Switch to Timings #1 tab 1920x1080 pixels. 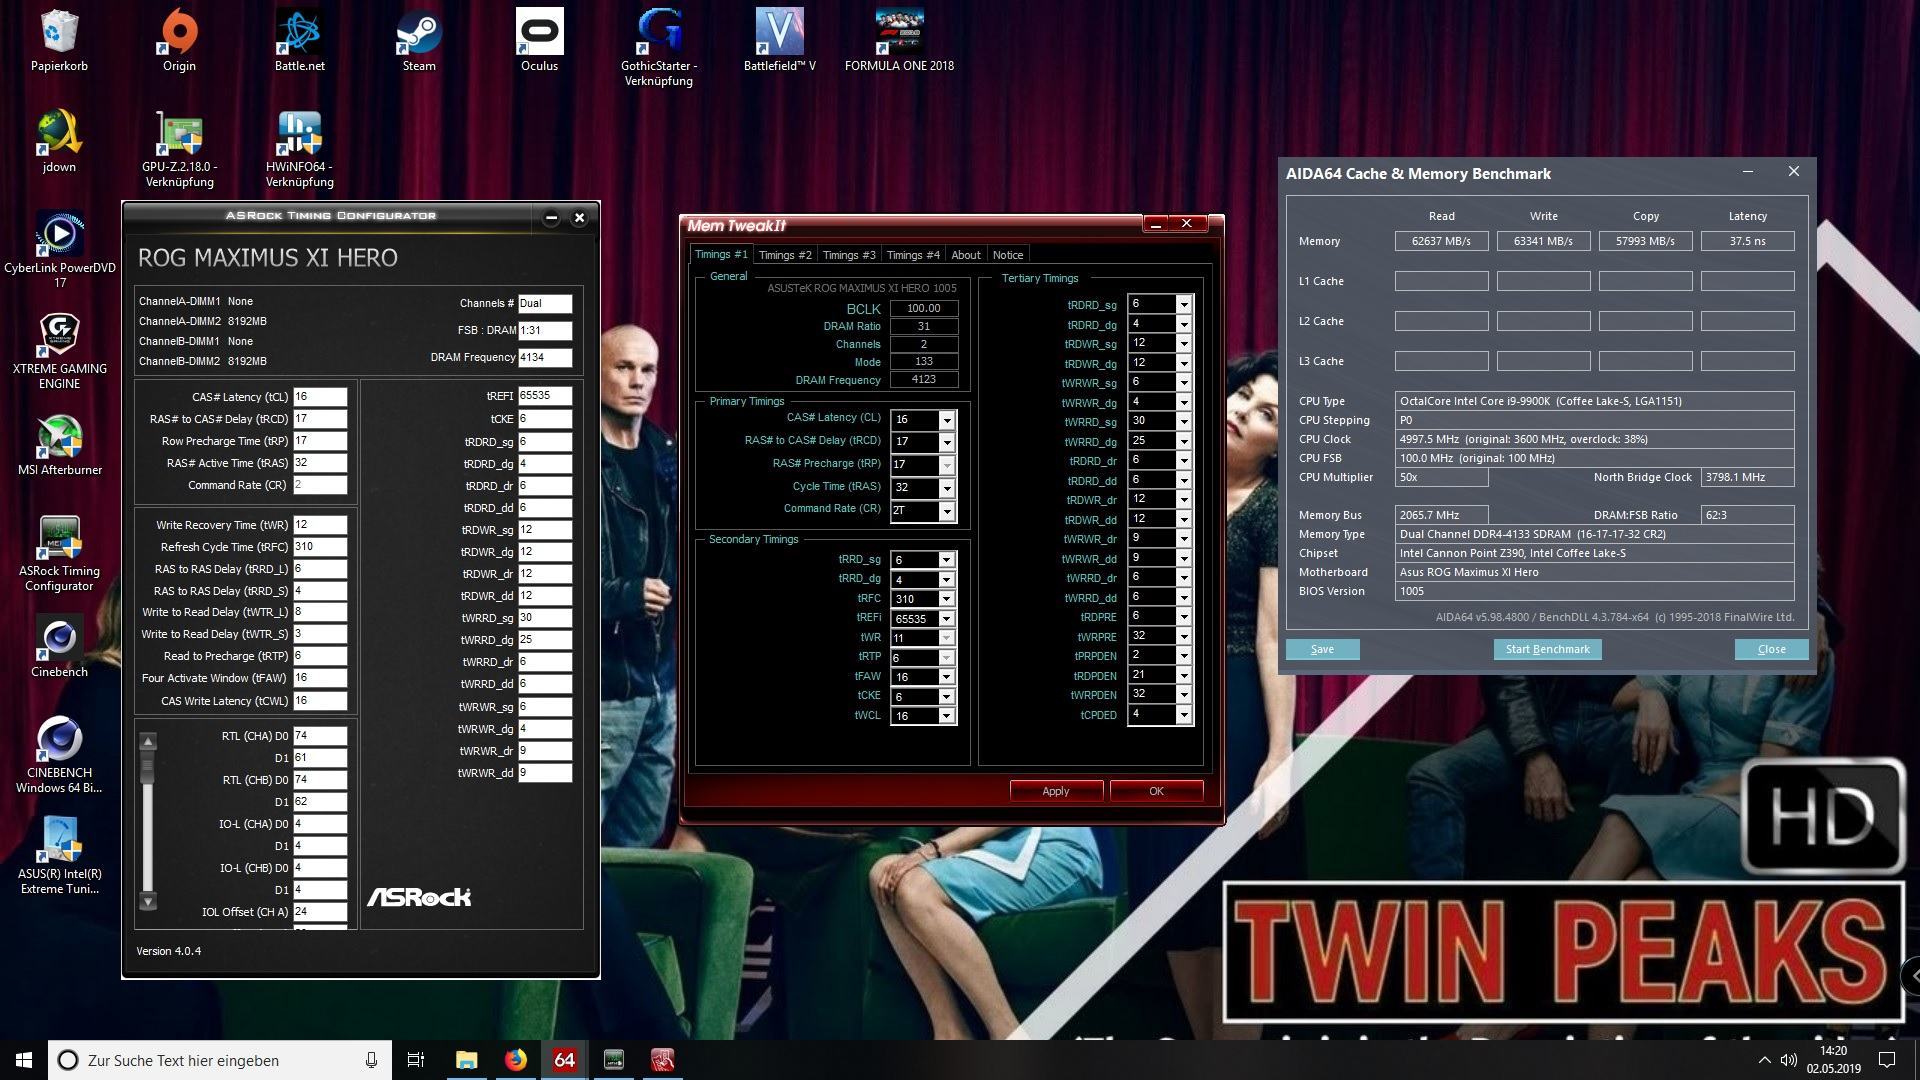pyautogui.click(x=721, y=254)
